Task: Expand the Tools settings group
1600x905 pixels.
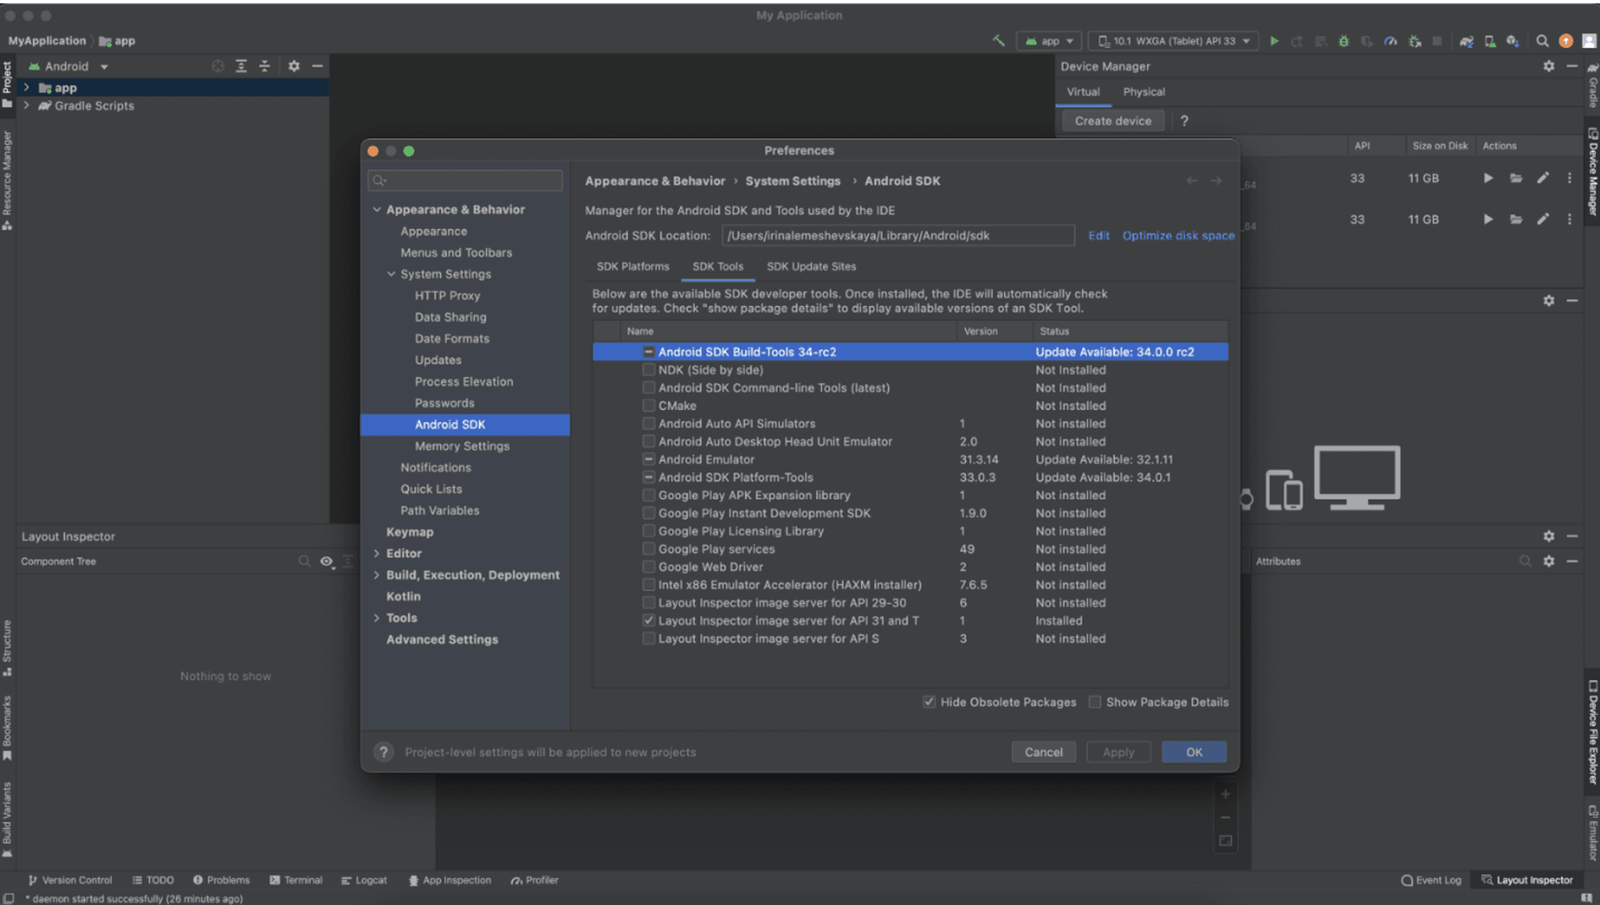Action: [x=377, y=618]
